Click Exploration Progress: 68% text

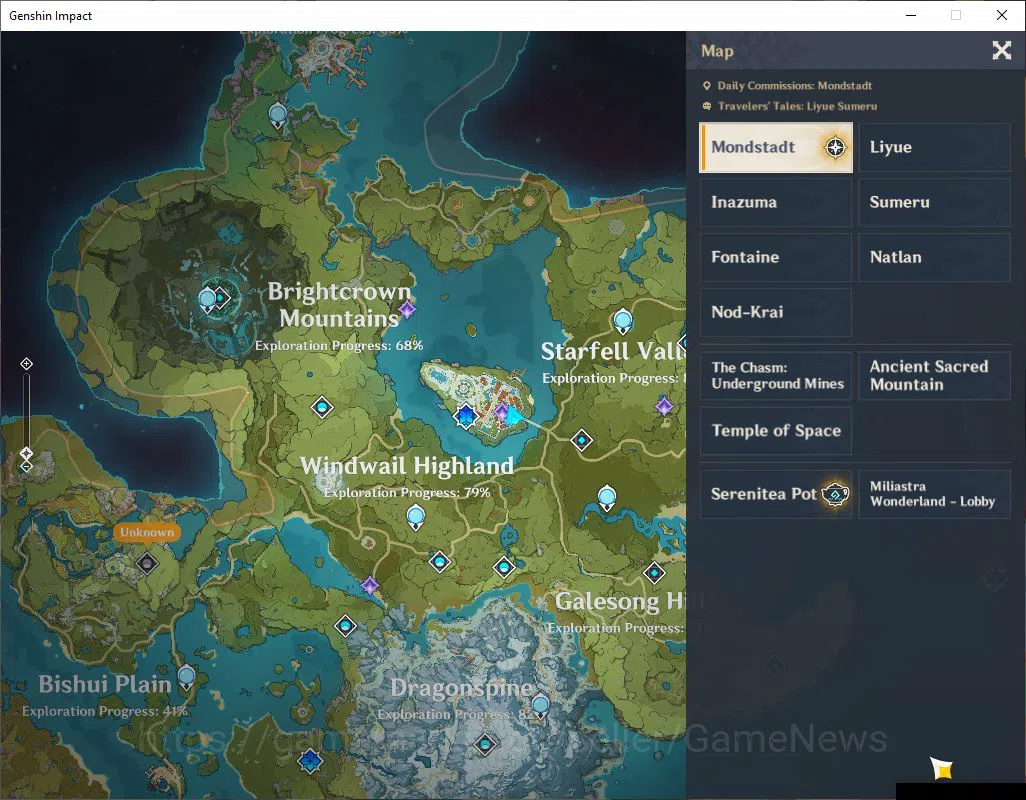click(339, 345)
